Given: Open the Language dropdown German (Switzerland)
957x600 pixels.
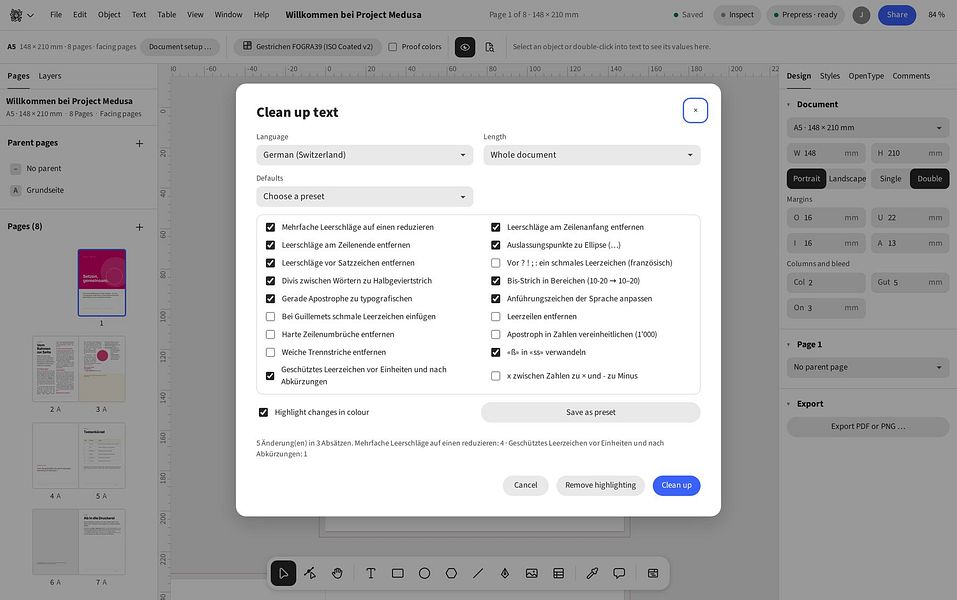Looking at the screenshot, I should click(x=364, y=155).
